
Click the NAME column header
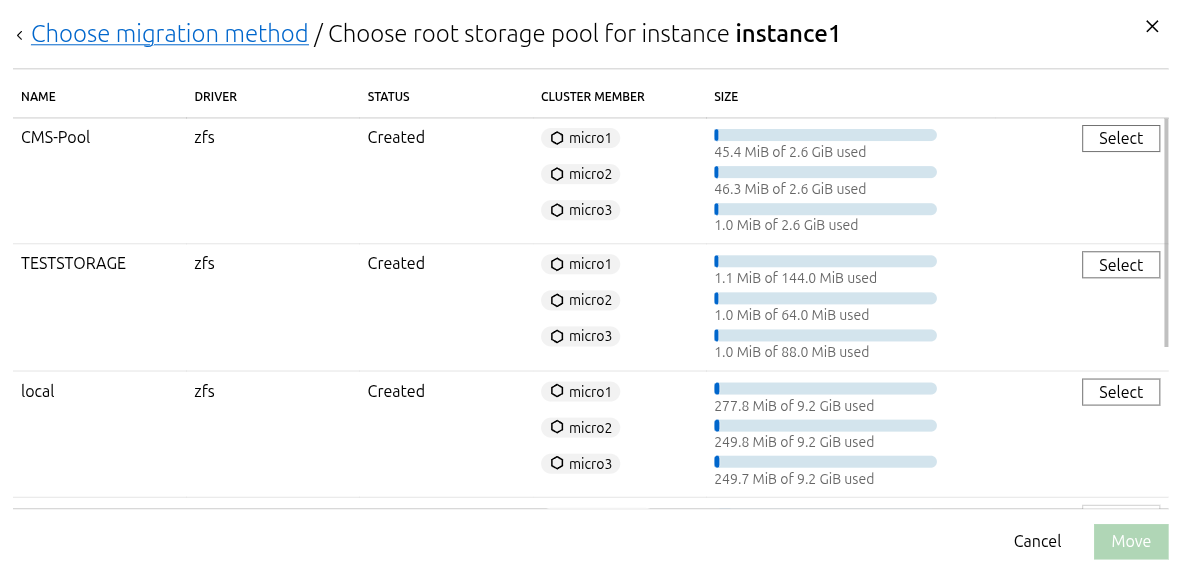[x=38, y=97]
